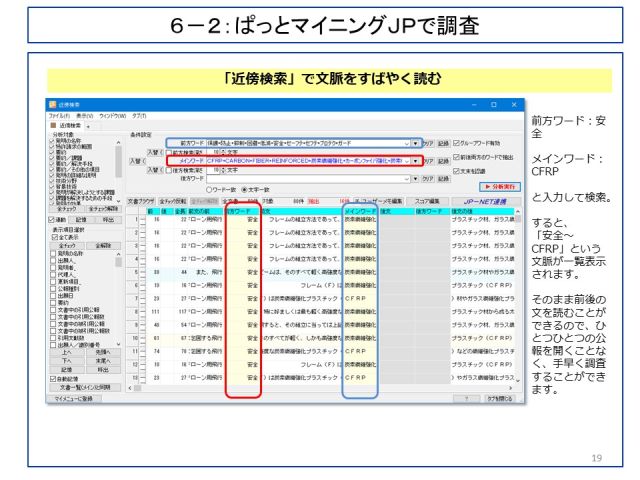Check 出願日 in display items list
Viewport: 640px width, 480px height.
[53, 296]
